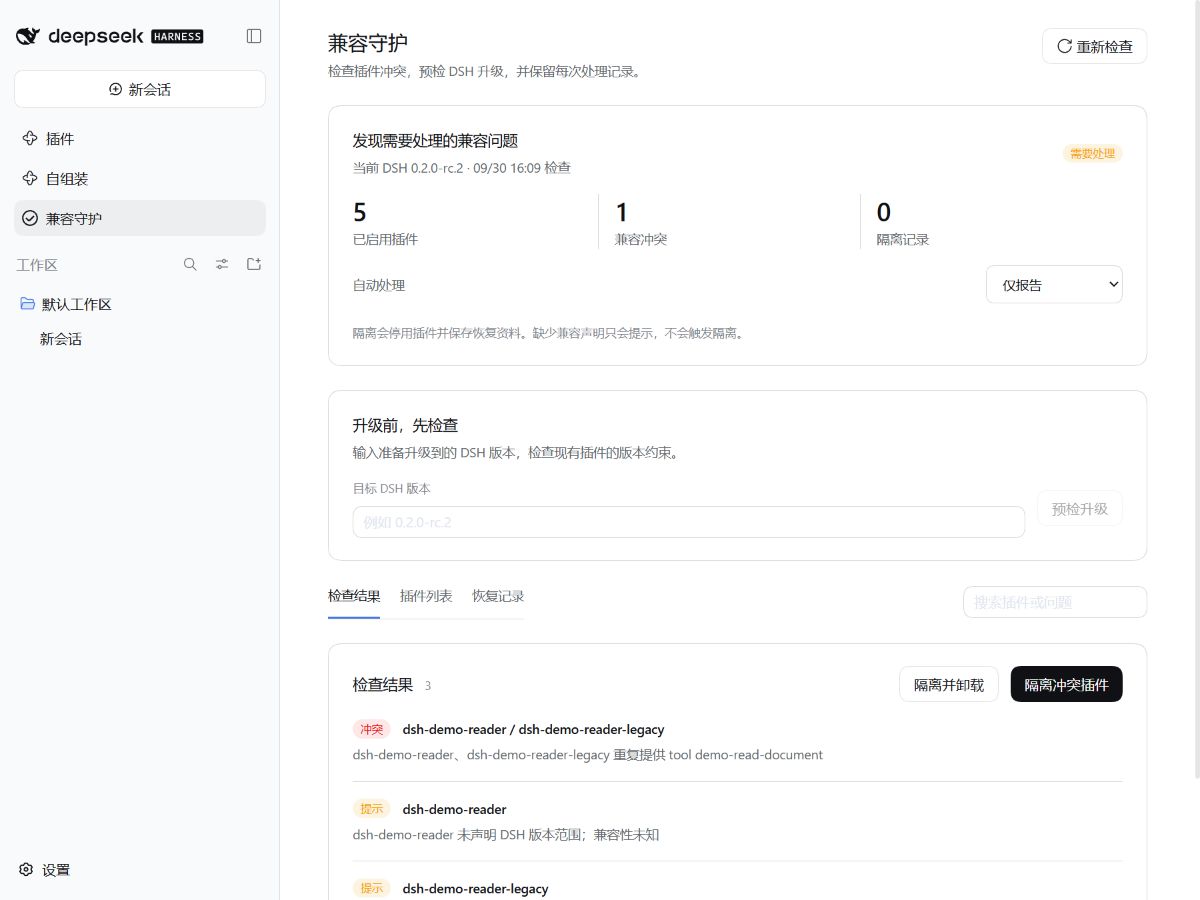Click the 隔离记录 count of 0

point(884,212)
